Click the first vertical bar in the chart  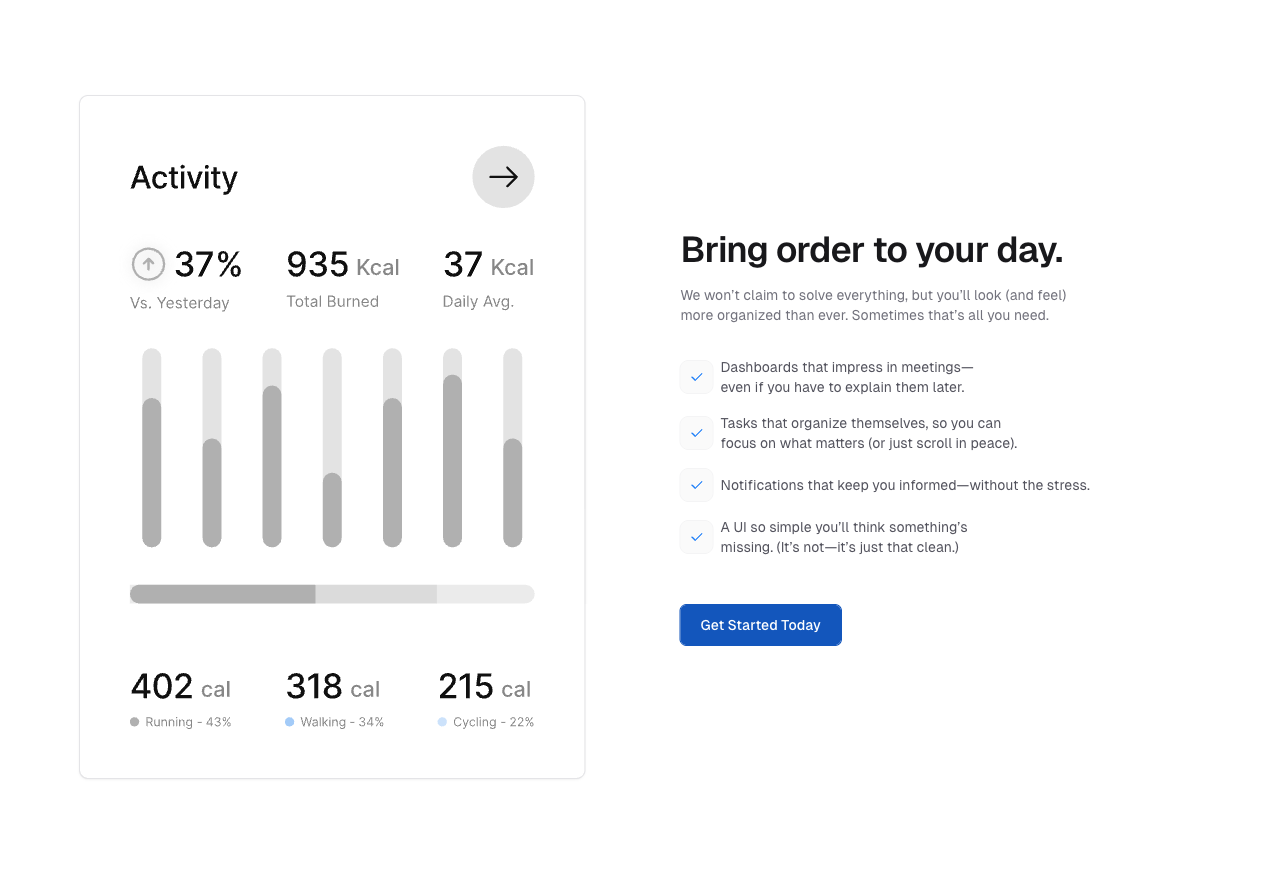point(152,472)
